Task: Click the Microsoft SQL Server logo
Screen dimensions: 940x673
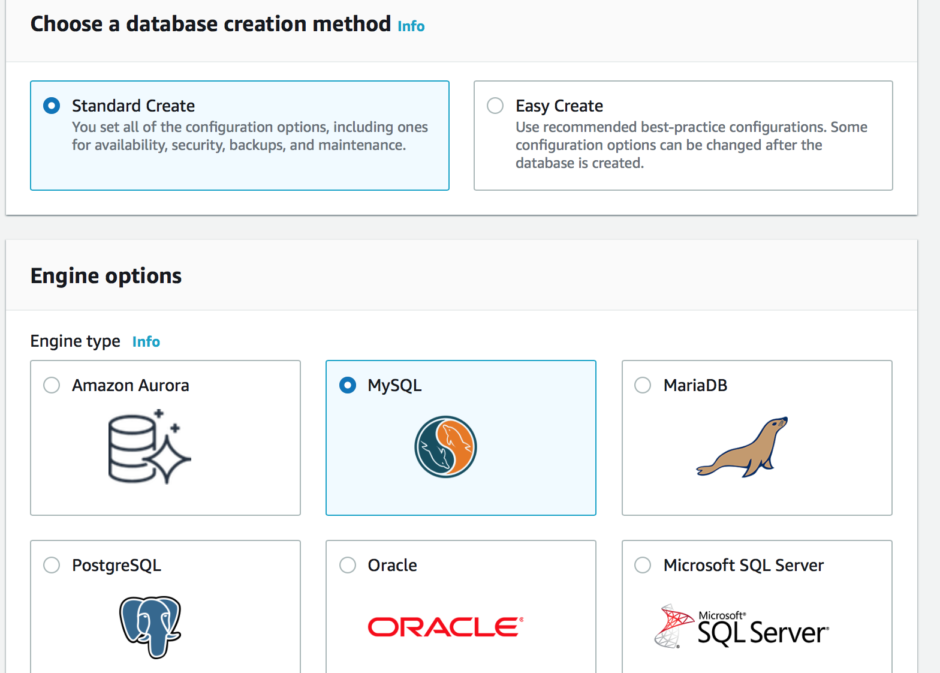Action: tap(742, 627)
